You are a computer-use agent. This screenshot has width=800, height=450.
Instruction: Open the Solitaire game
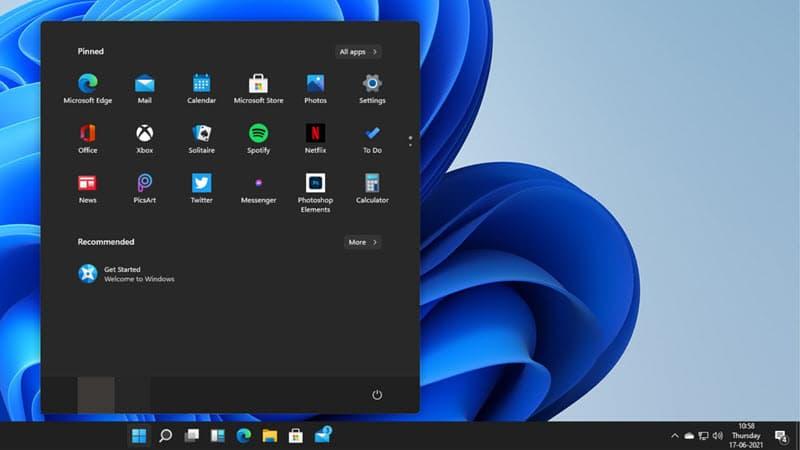coord(201,134)
